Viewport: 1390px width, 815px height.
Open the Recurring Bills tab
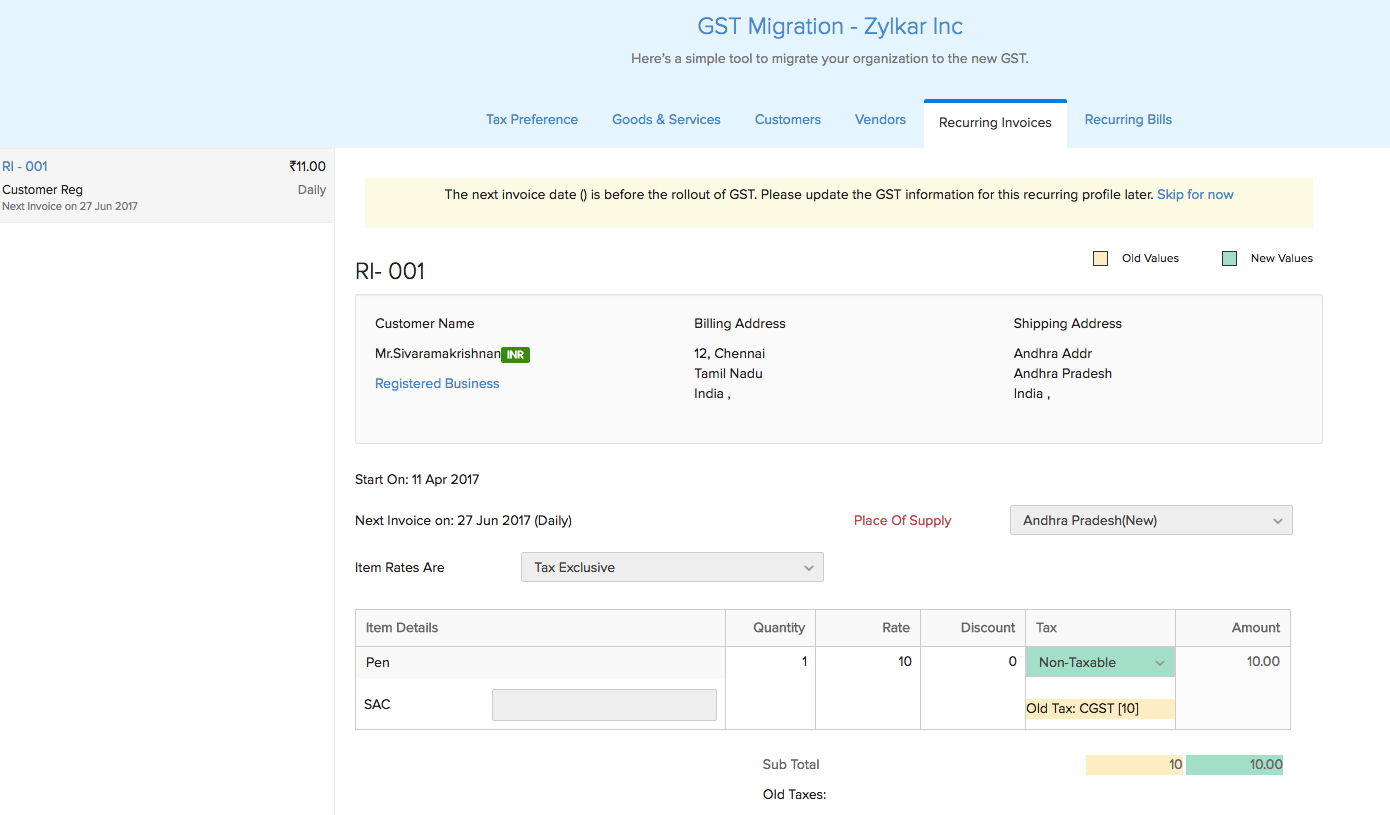pyautogui.click(x=1128, y=119)
